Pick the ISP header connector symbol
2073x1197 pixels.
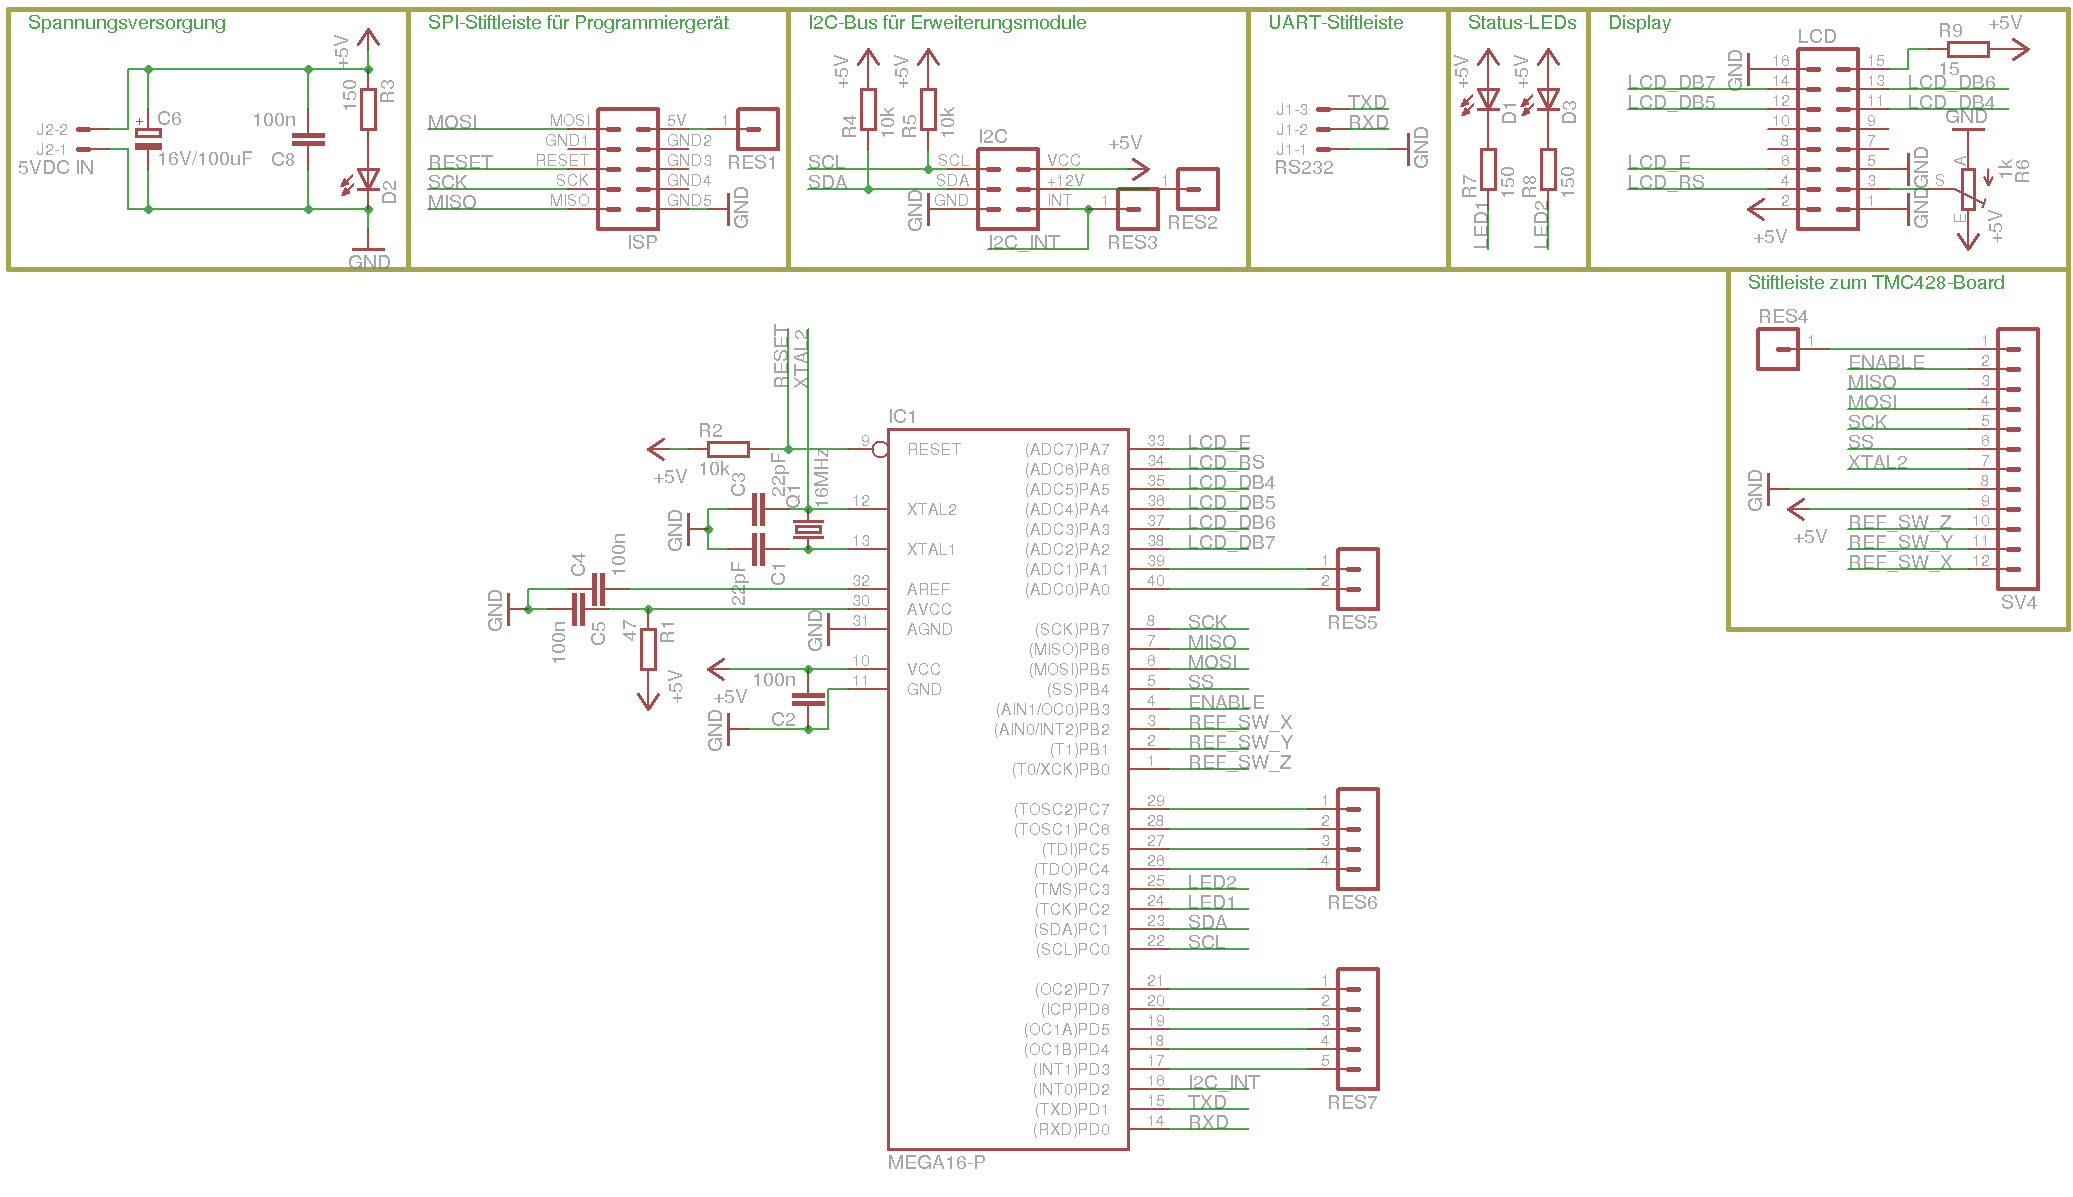coord(628,169)
